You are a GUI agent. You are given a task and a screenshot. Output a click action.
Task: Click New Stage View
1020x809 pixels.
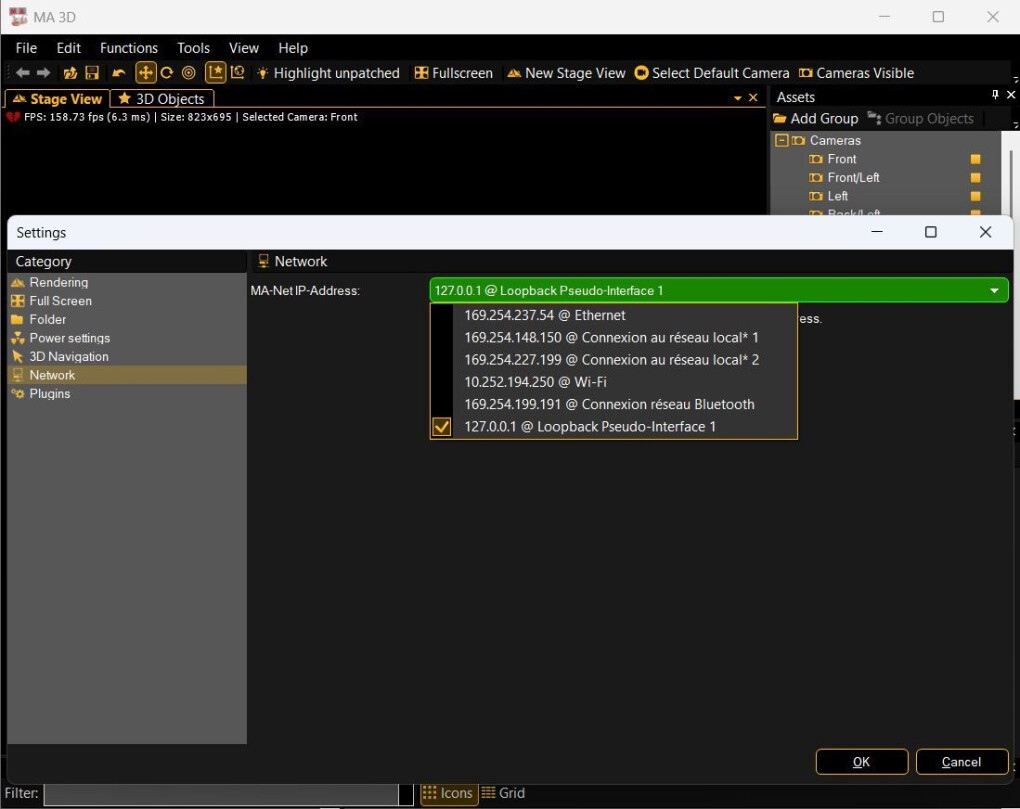567,73
